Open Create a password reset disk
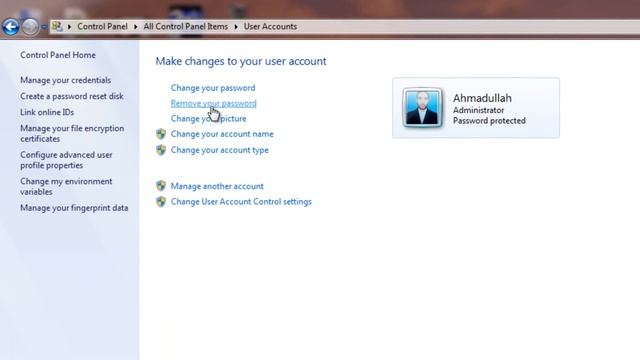 click(72, 96)
